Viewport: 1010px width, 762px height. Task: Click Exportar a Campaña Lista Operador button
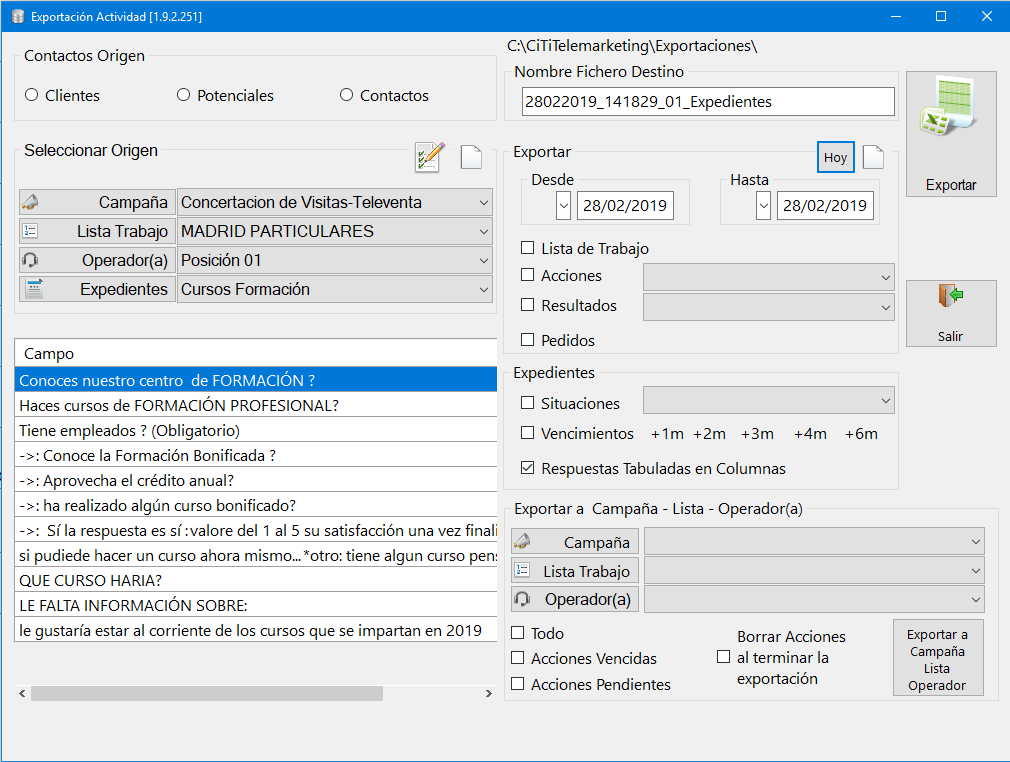tap(938, 658)
